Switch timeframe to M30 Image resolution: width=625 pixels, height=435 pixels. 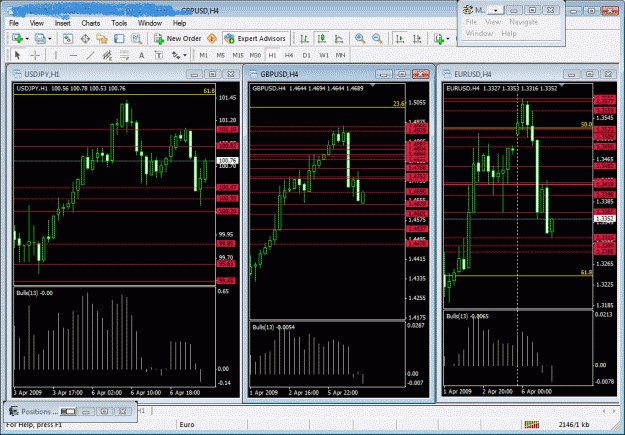pos(255,55)
